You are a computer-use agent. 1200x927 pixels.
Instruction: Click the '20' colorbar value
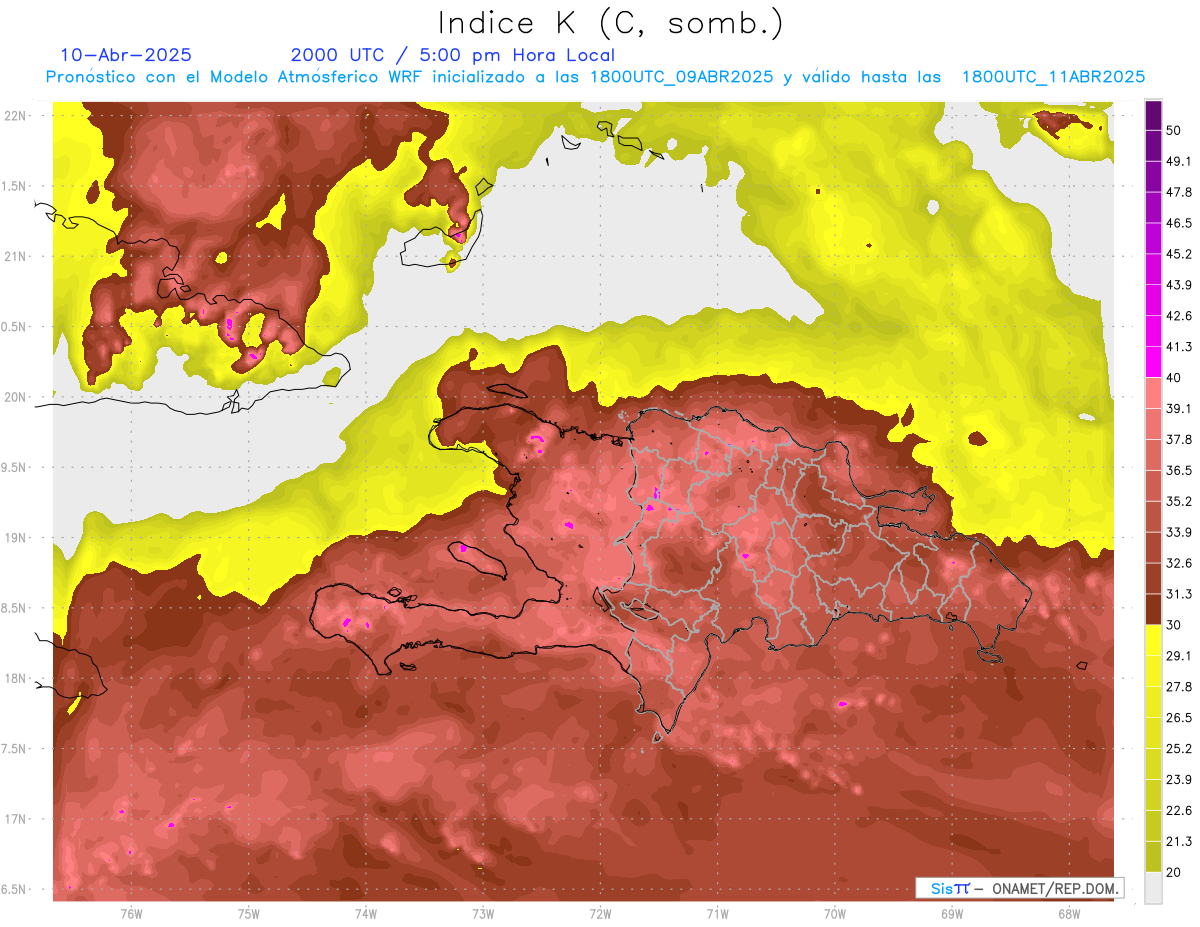coord(1174,873)
